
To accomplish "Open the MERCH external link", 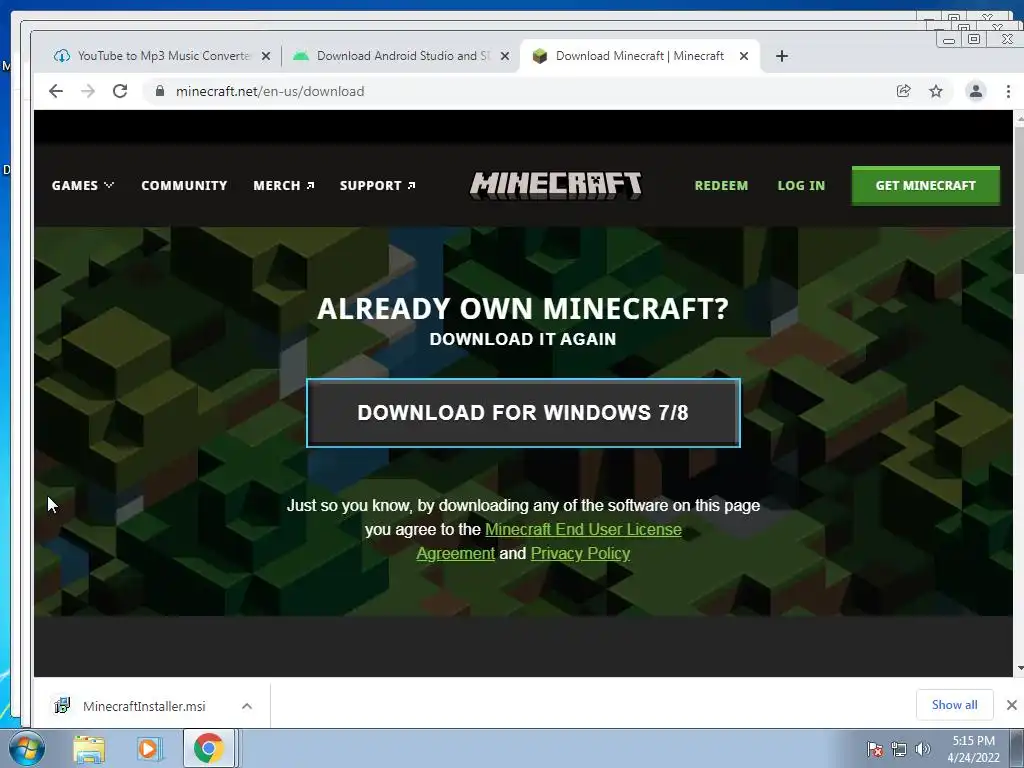I will 284,185.
